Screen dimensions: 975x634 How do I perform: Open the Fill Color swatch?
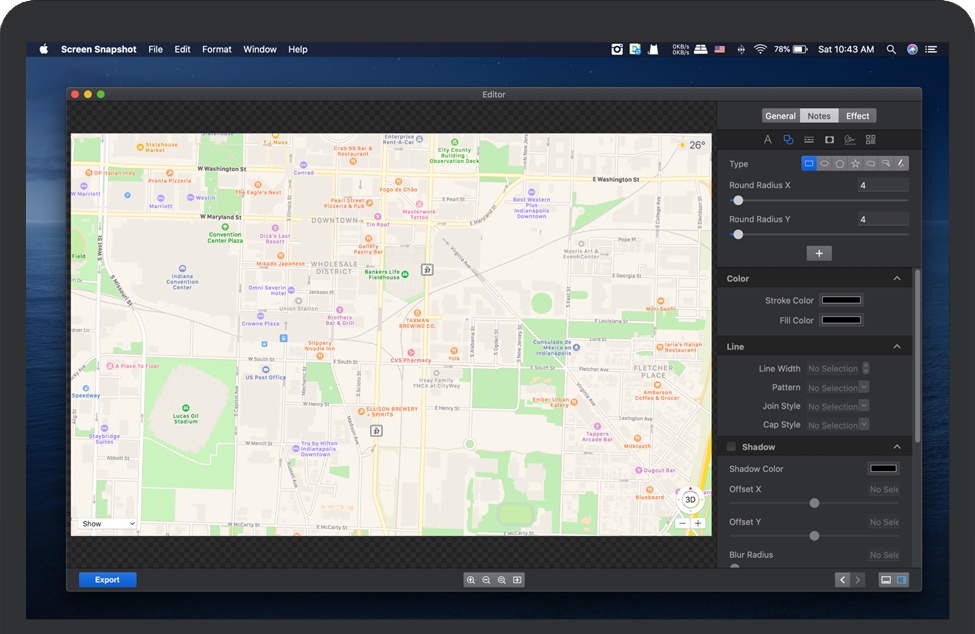click(841, 320)
